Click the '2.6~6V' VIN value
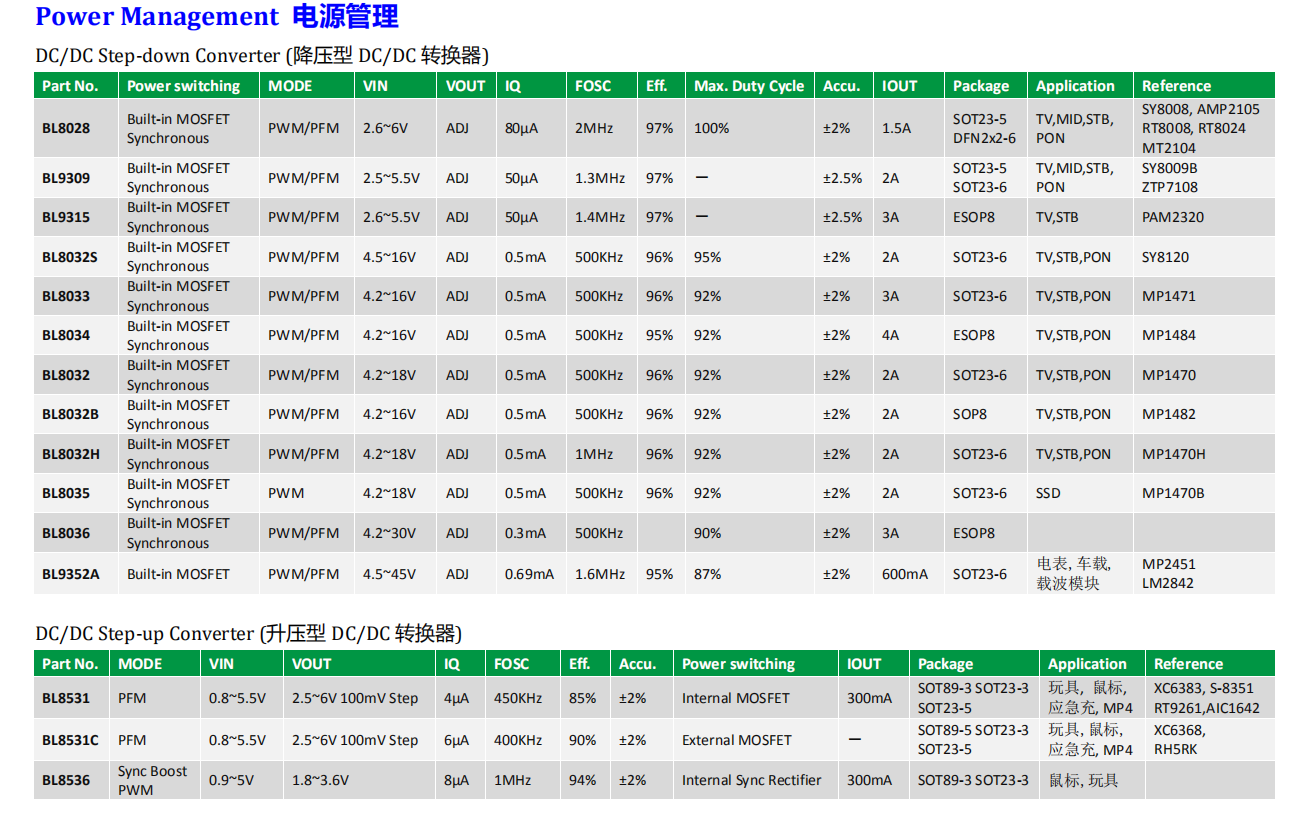The image size is (1305, 813). pyautogui.click(x=385, y=128)
